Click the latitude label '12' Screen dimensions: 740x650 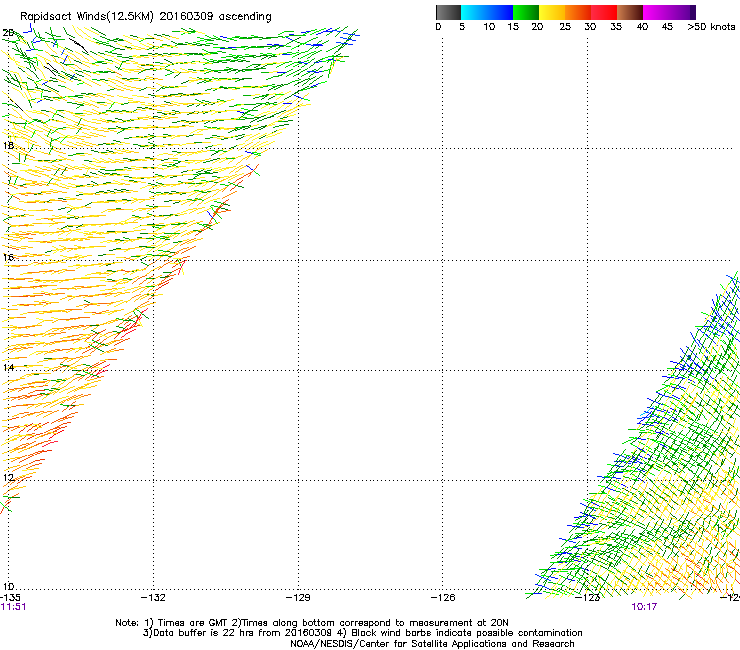(x=8, y=478)
